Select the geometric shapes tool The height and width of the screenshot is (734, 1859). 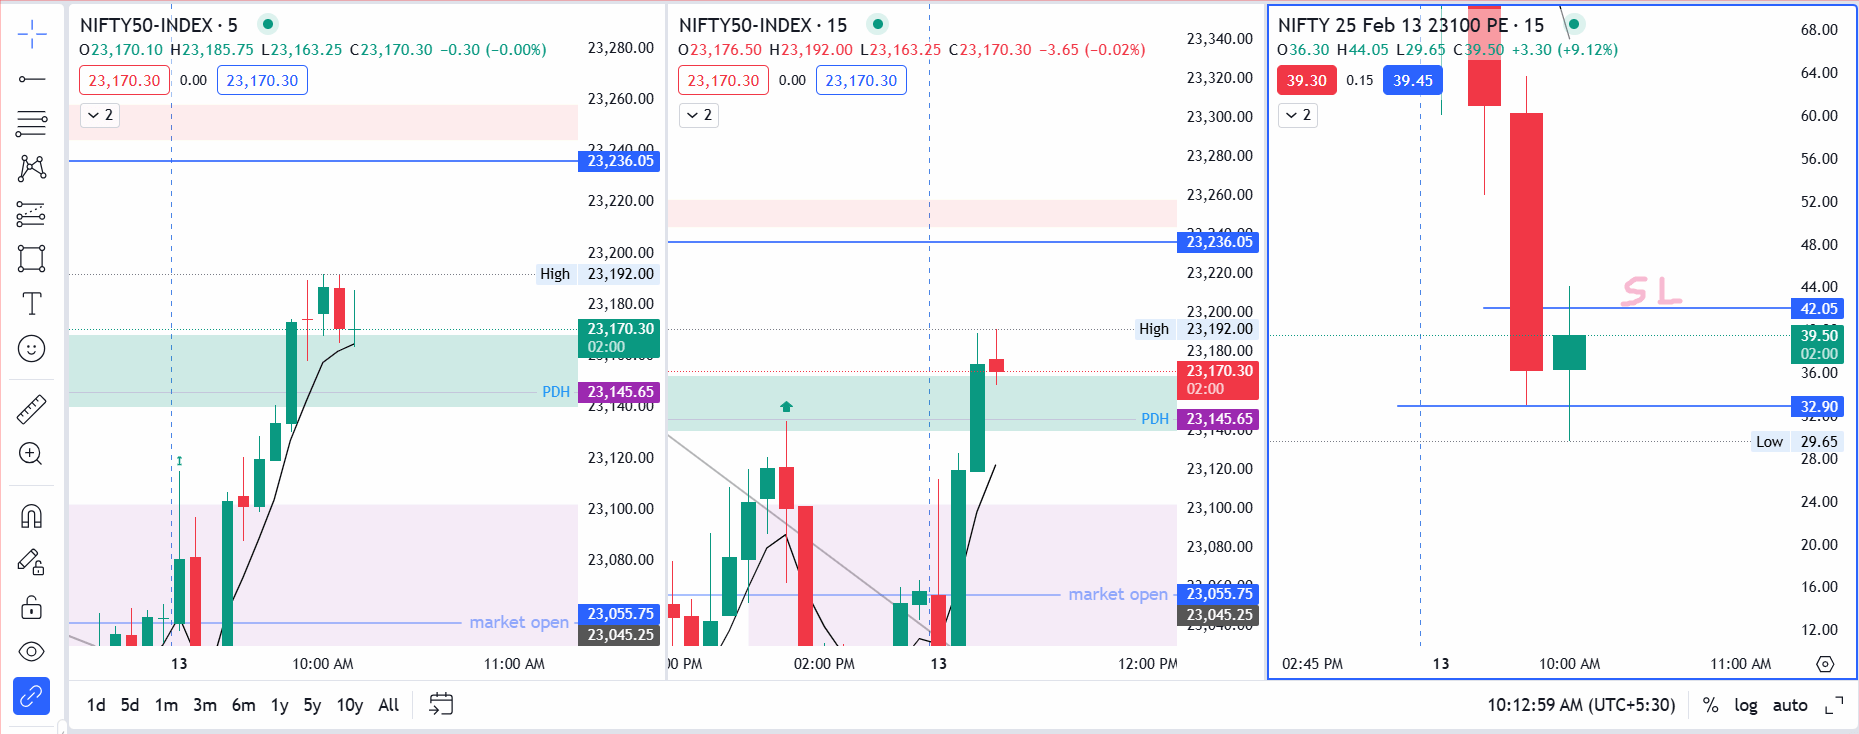pyautogui.click(x=31, y=258)
